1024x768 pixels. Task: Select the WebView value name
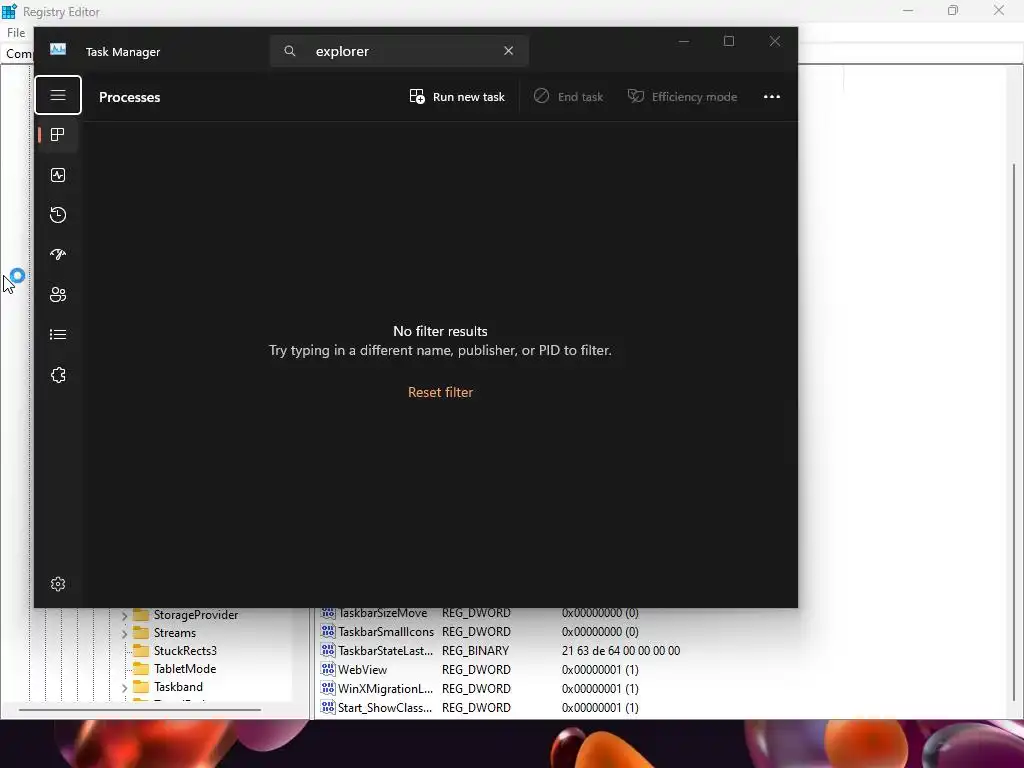pos(362,669)
